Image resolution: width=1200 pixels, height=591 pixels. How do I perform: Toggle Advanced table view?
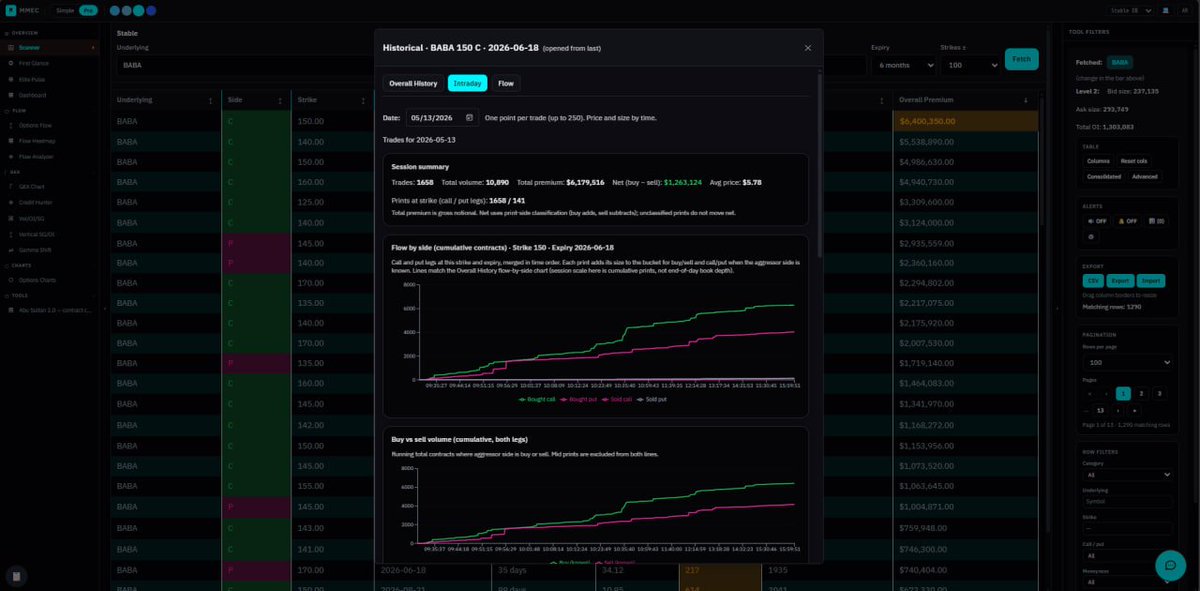click(x=1145, y=177)
